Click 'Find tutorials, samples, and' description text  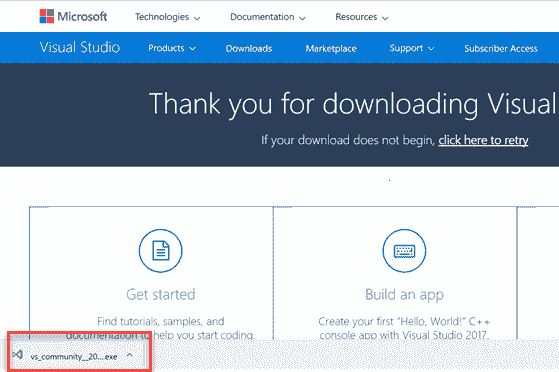tap(161, 321)
